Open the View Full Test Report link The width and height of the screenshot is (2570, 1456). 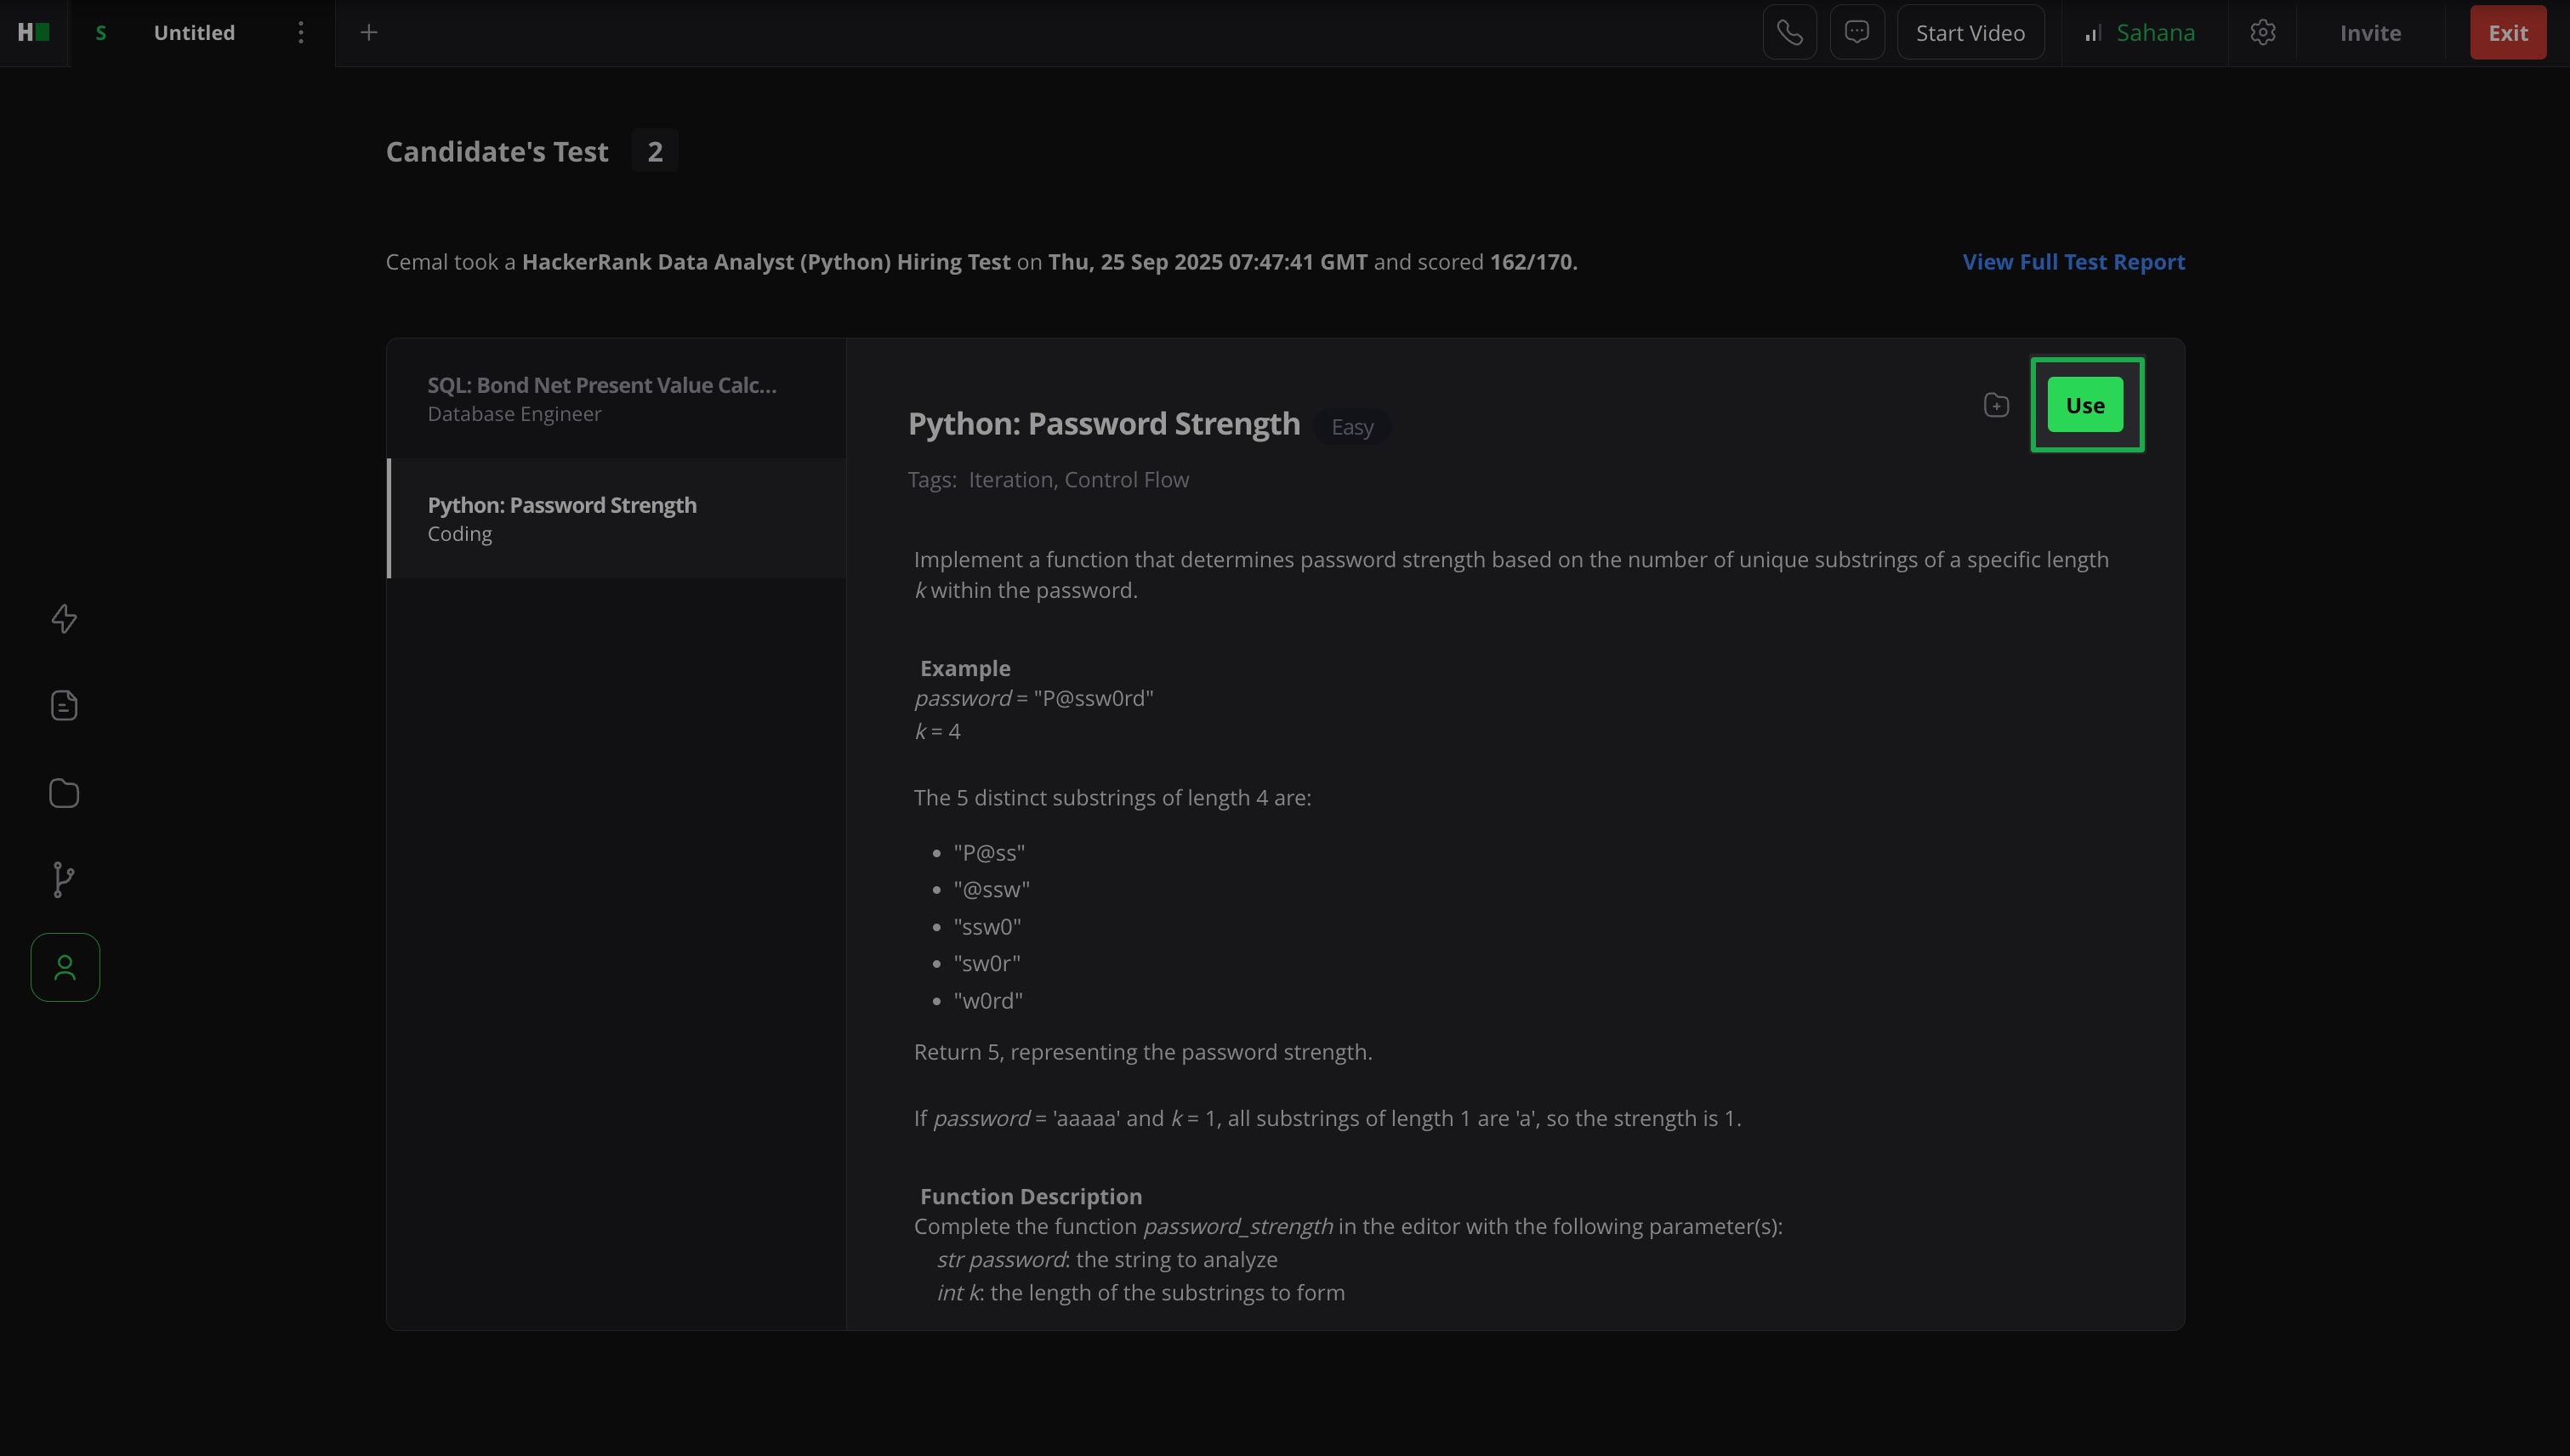coord(2073,262)
